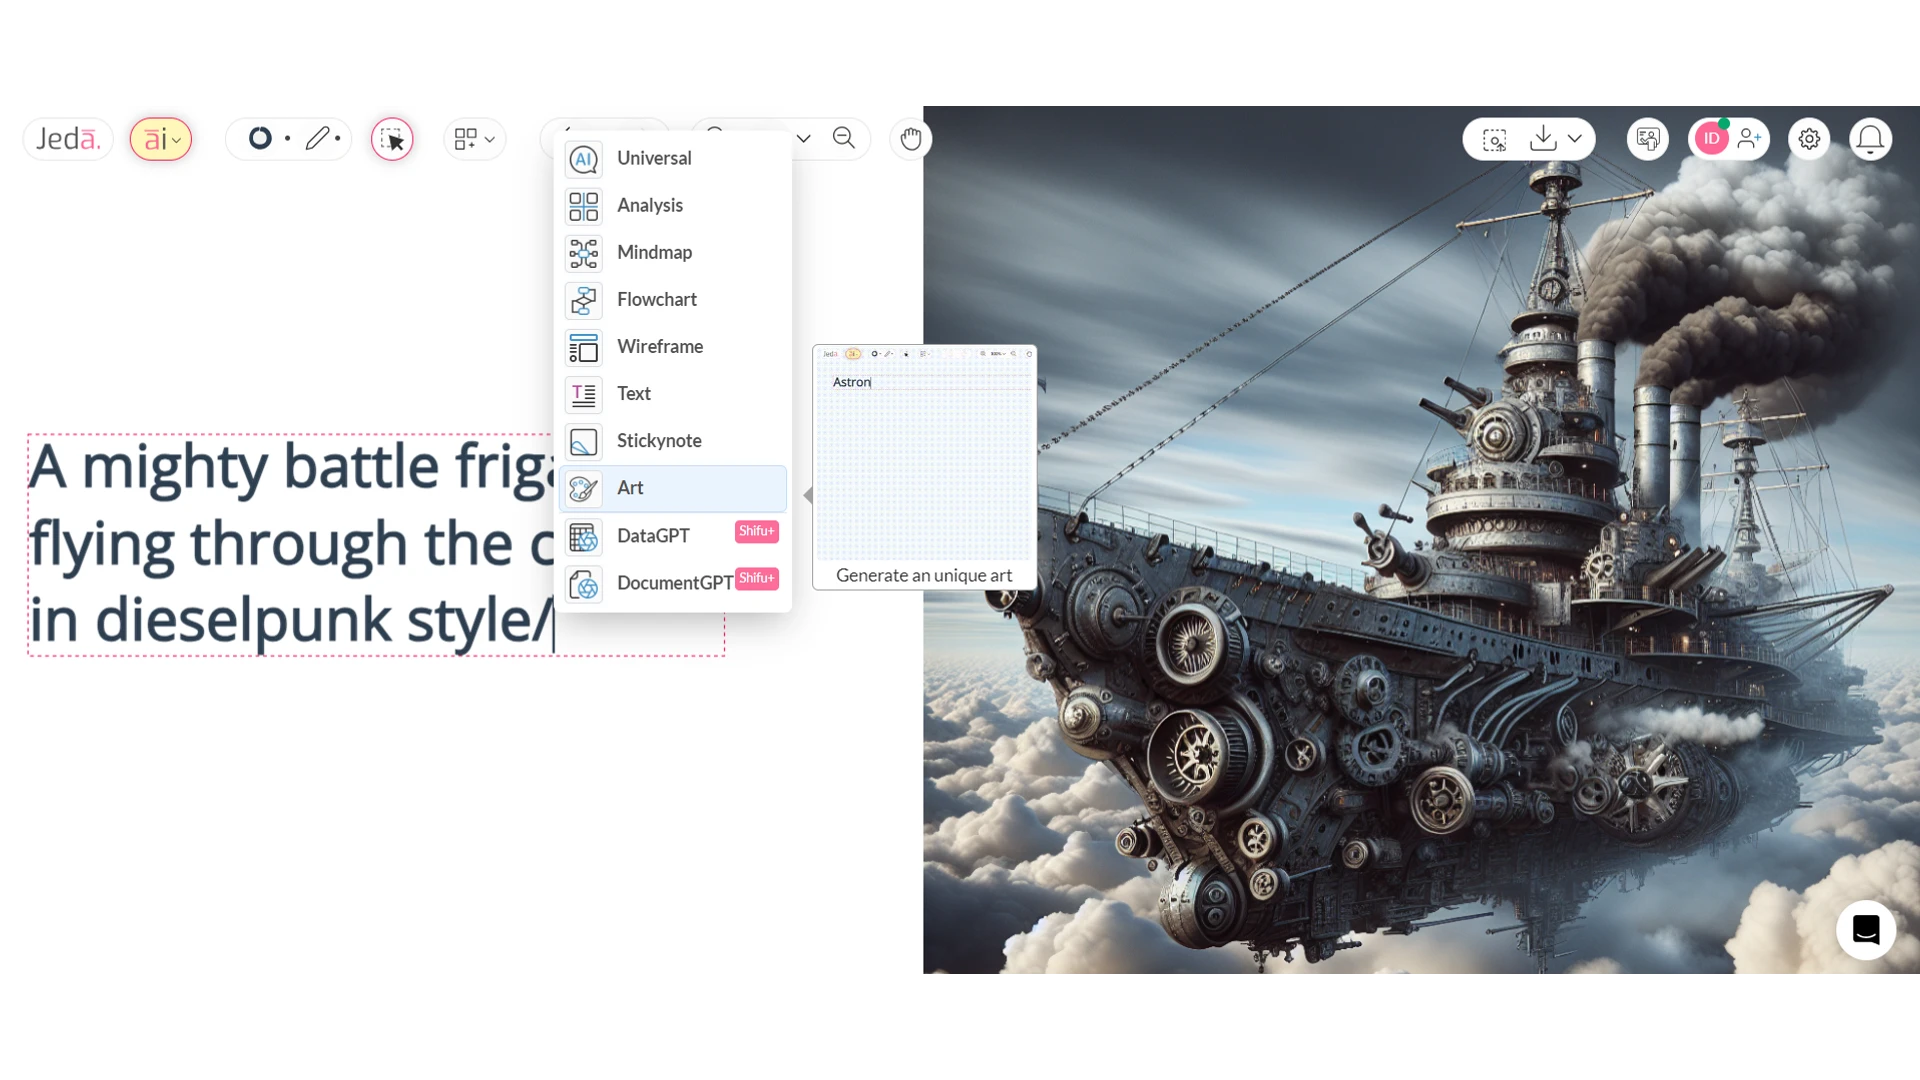Choose Mindmap from the AI menu
Image resolution: width=1920 pixels, height=1080 pixels.
[x=653, y=252]
